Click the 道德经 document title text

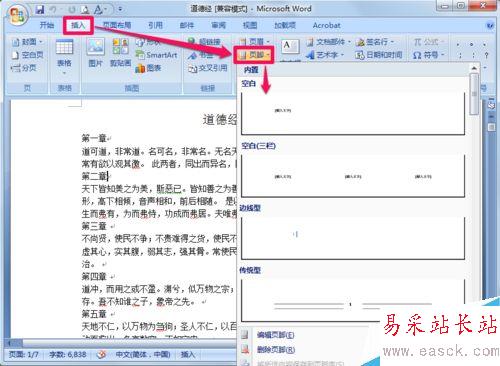tap(220, 119)
